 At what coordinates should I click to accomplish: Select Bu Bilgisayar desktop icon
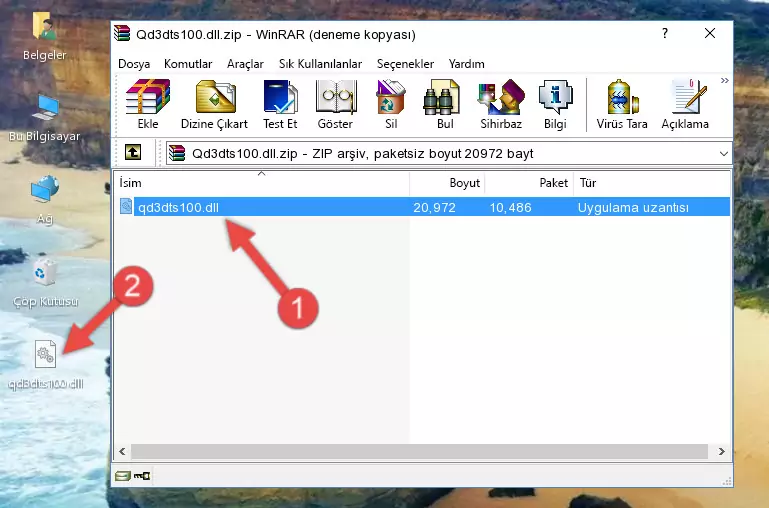click(x=45, y=118)
